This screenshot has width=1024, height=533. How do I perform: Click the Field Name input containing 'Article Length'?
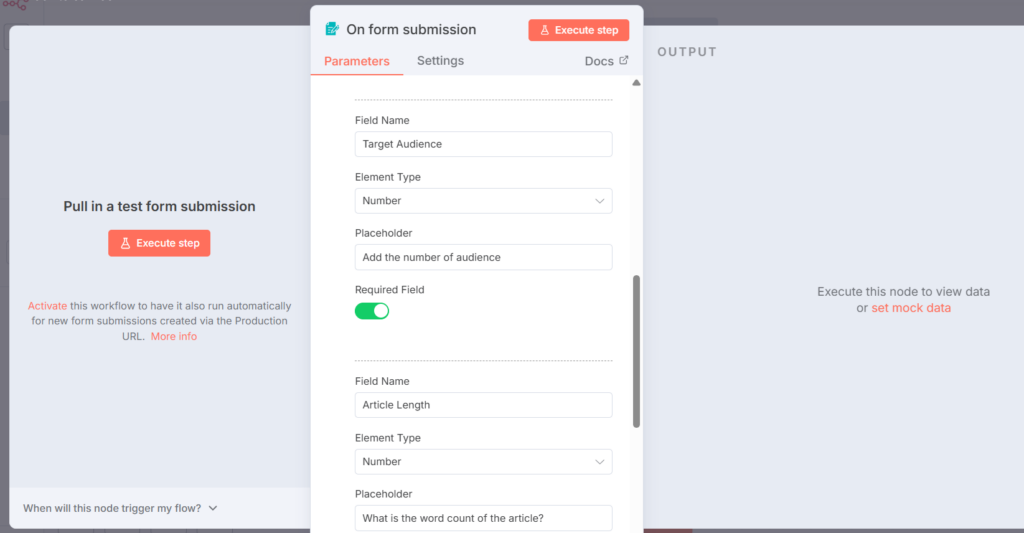pyautogui.click(x=483, y=405)
